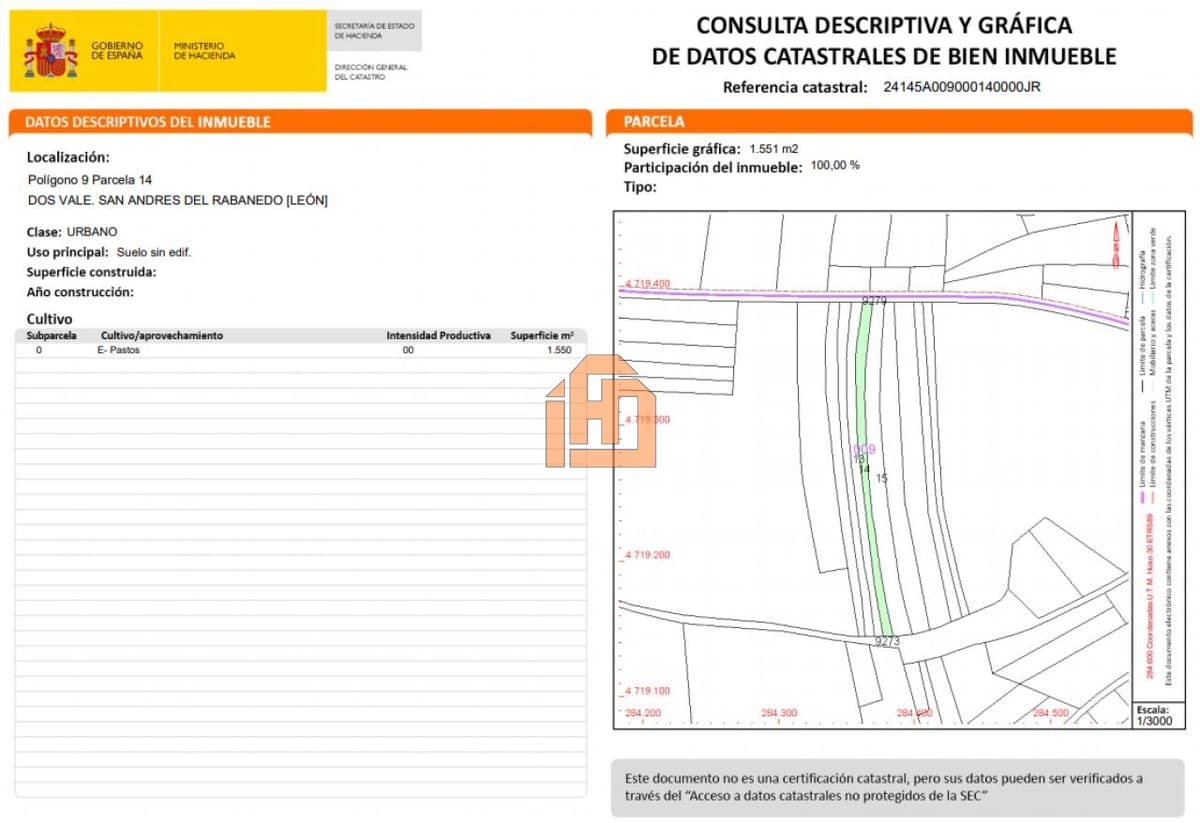This screenshot has height=823, width=1200.
Task: Click the 'Tipo:' label
Action: [x=640, y=187]
